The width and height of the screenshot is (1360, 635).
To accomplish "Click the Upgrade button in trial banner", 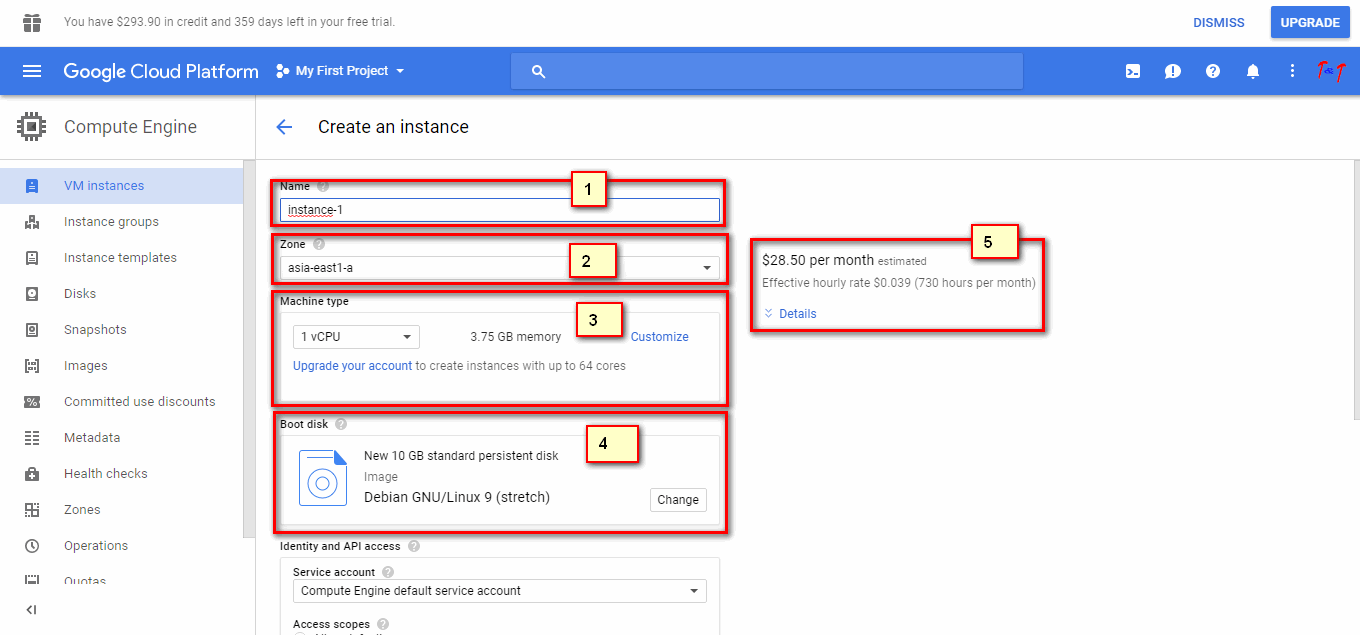I will click(1310, 22).
